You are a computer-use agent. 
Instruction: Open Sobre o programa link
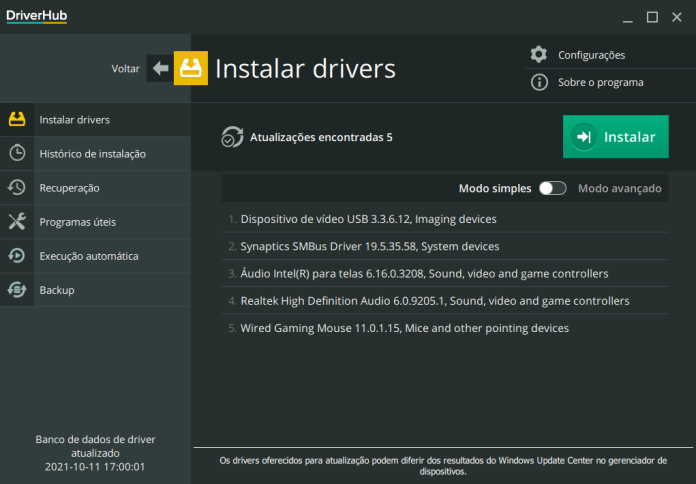(601, 82)
